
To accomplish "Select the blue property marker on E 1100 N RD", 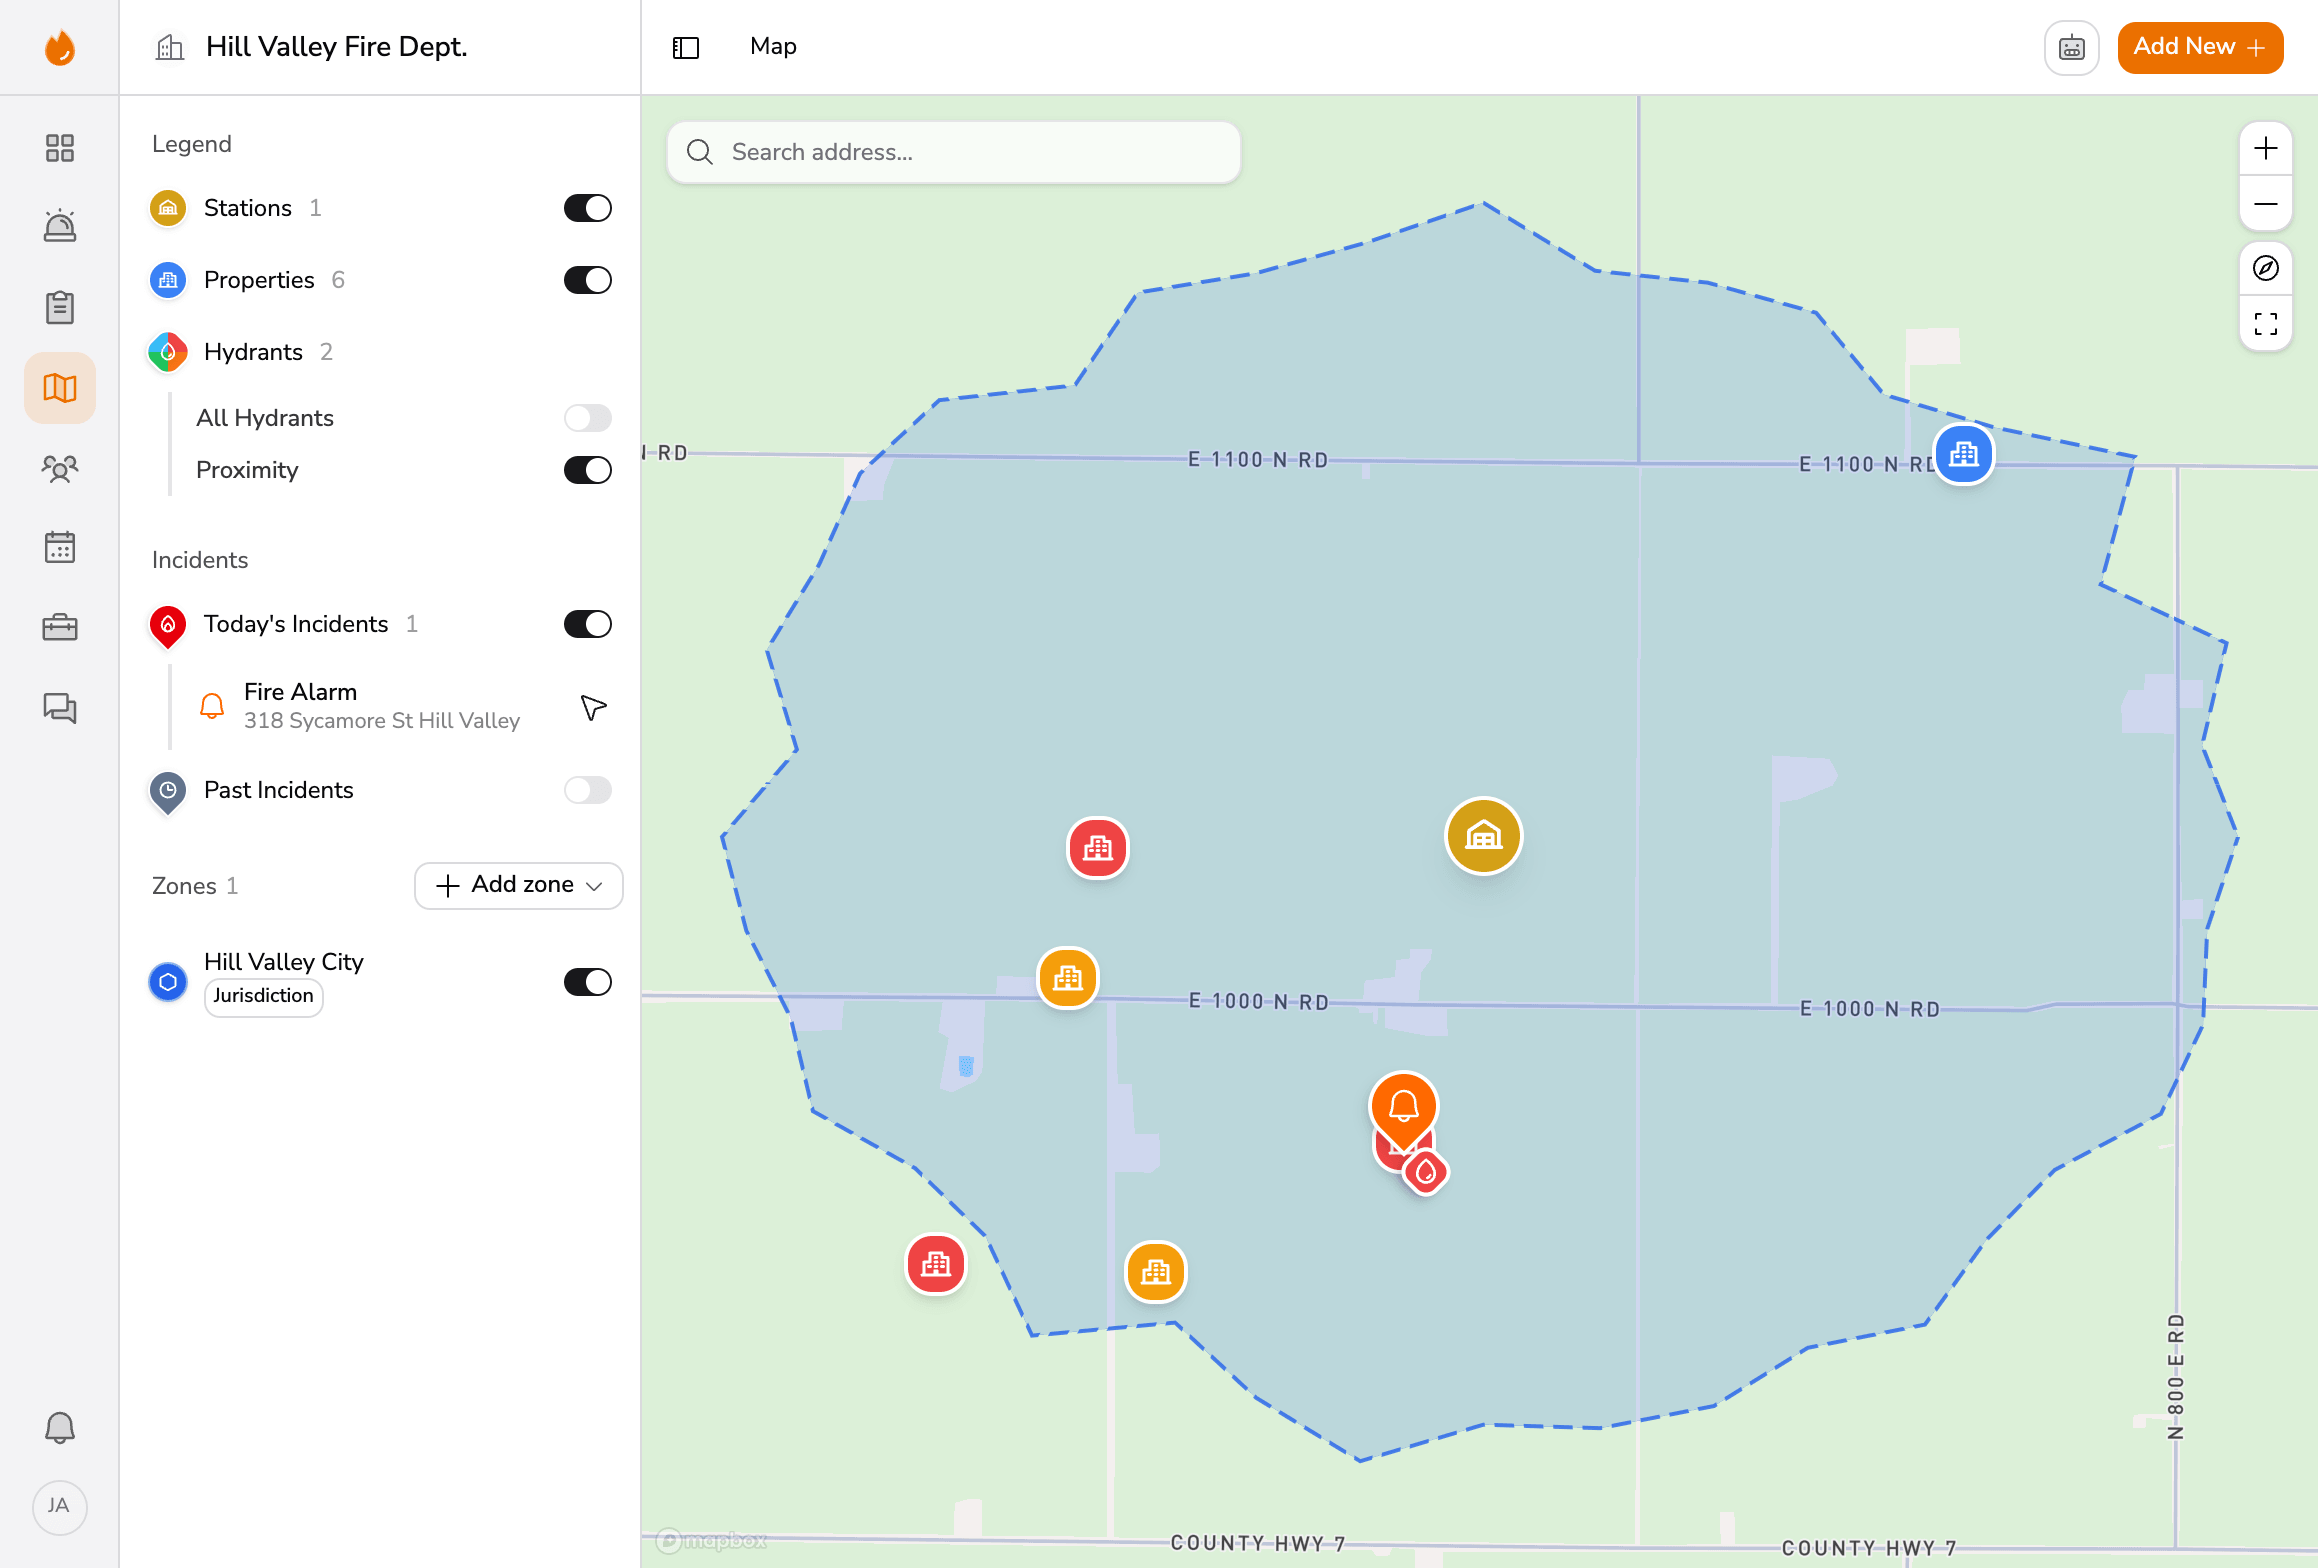I will 1964,454.
